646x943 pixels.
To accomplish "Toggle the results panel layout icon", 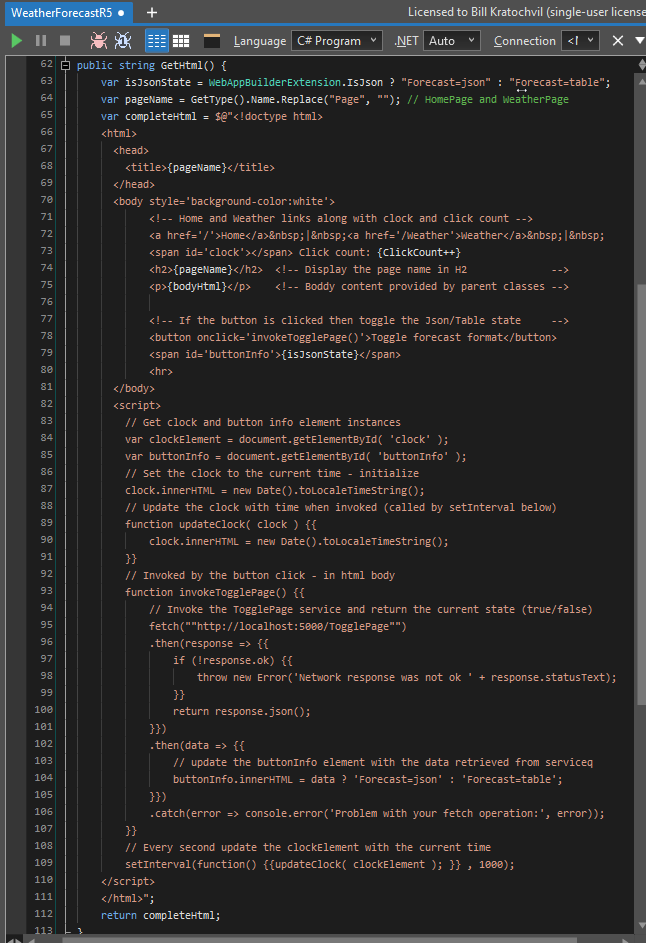I will click(212, 41).
